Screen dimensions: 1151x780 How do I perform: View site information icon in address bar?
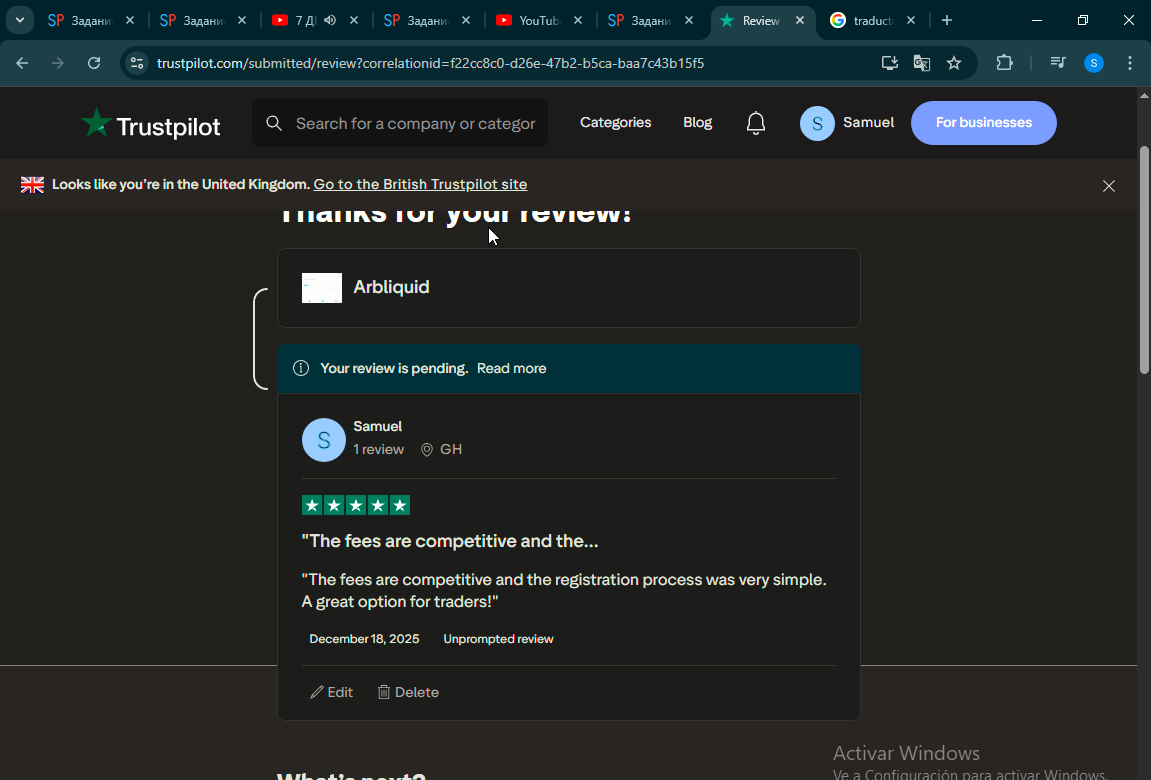point(137,63)
